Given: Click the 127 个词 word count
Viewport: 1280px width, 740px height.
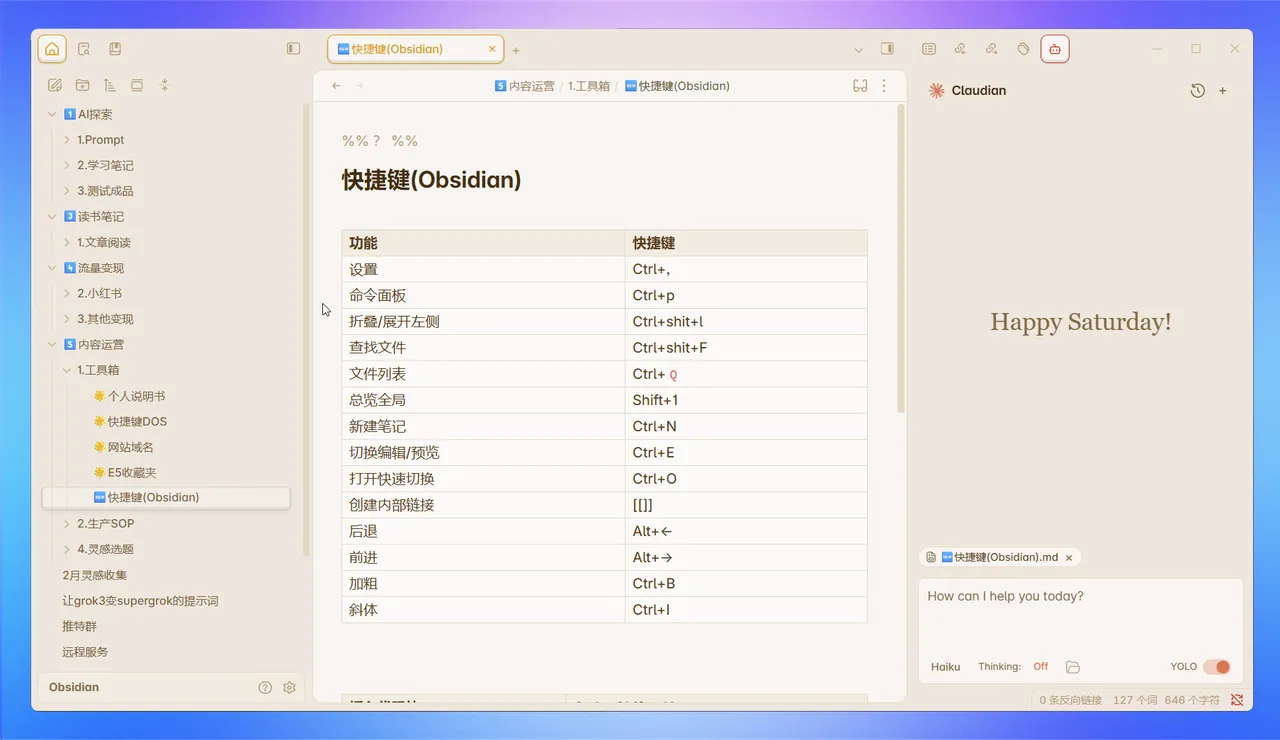Looking at the screenshot, I should (1133, 700).
